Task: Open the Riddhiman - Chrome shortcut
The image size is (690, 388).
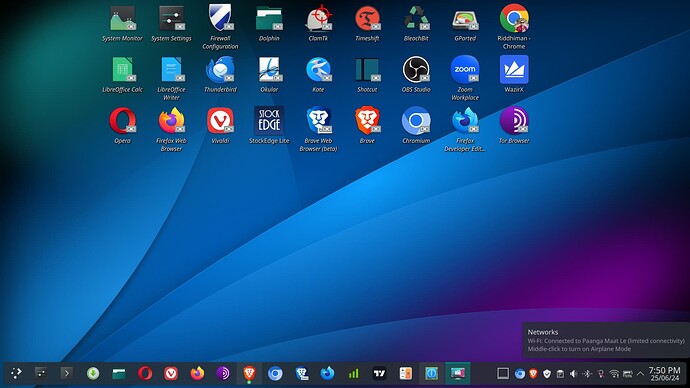Action: coord(514,18)
